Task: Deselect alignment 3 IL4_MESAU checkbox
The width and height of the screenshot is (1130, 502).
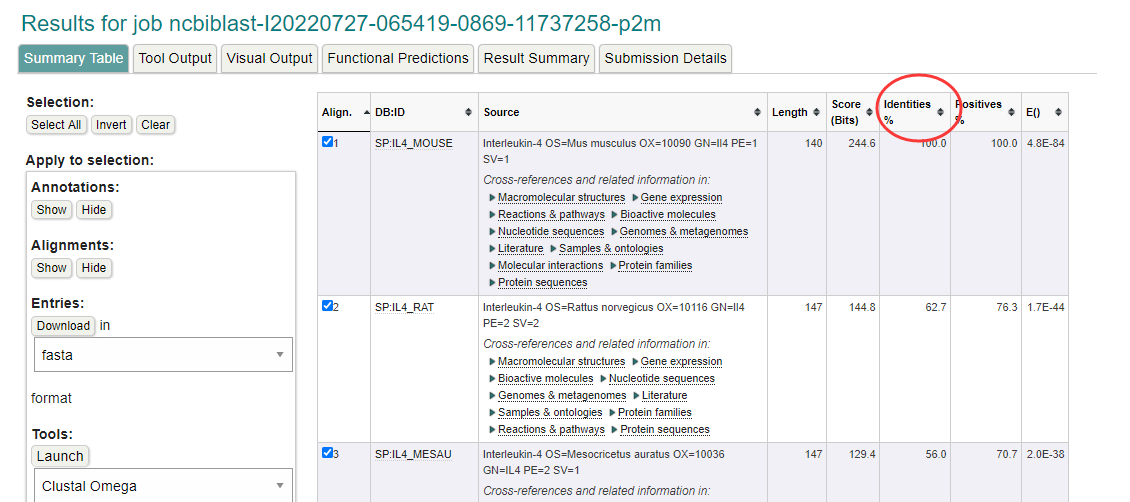Action: coord(328,453)
